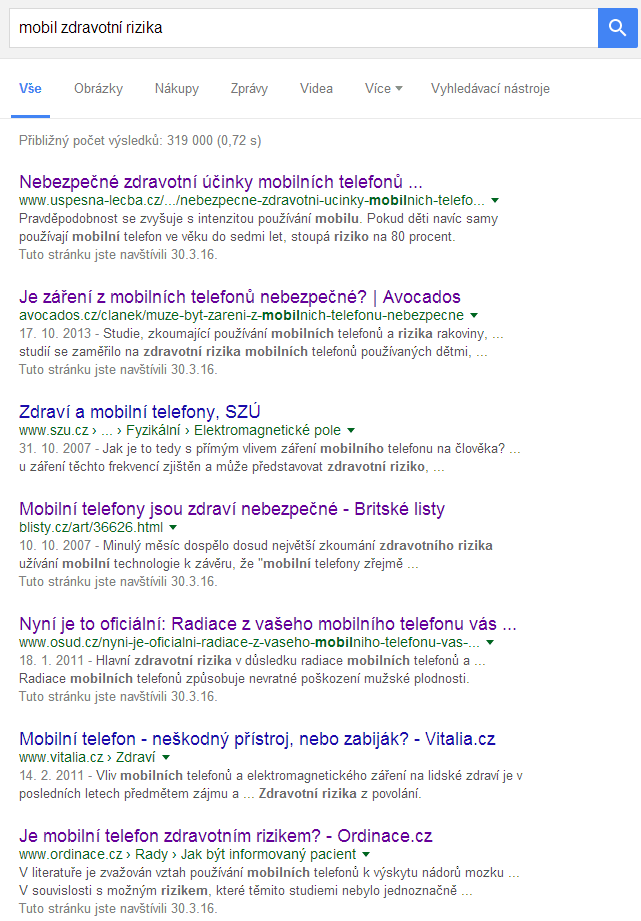Image resolution: width=641 pixels, height=921 pixels.
Task: Expand arrow next to ordinace.cz Jak být informovaný pacient
Action: (x=366, y=855)
